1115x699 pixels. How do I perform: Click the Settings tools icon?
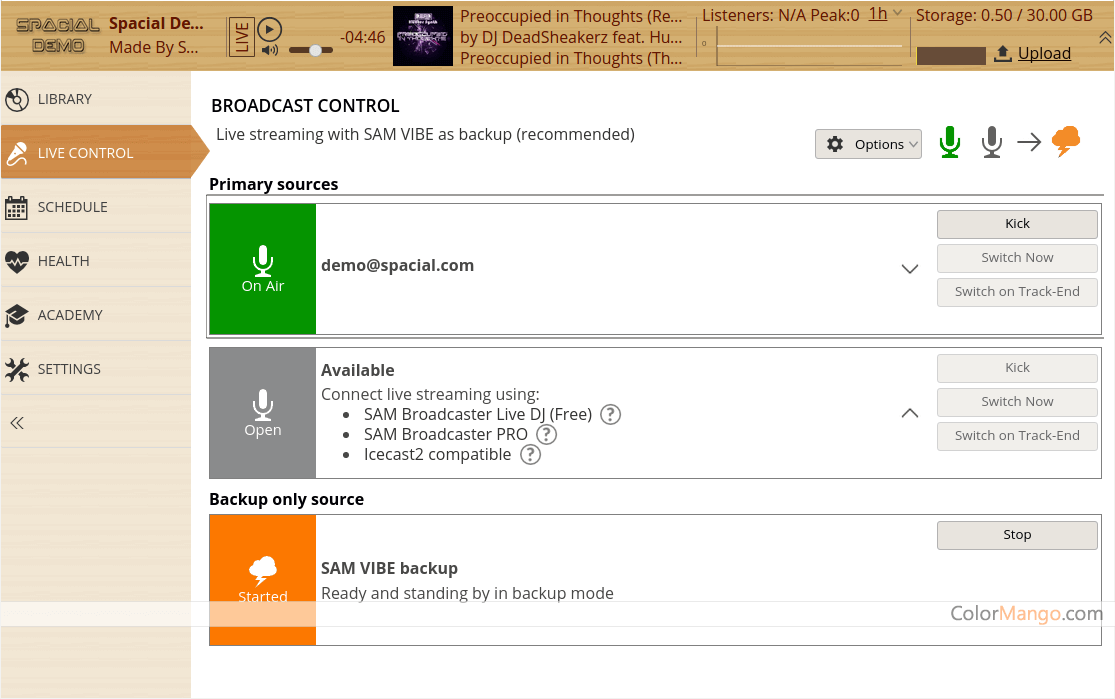pos(17,369)
